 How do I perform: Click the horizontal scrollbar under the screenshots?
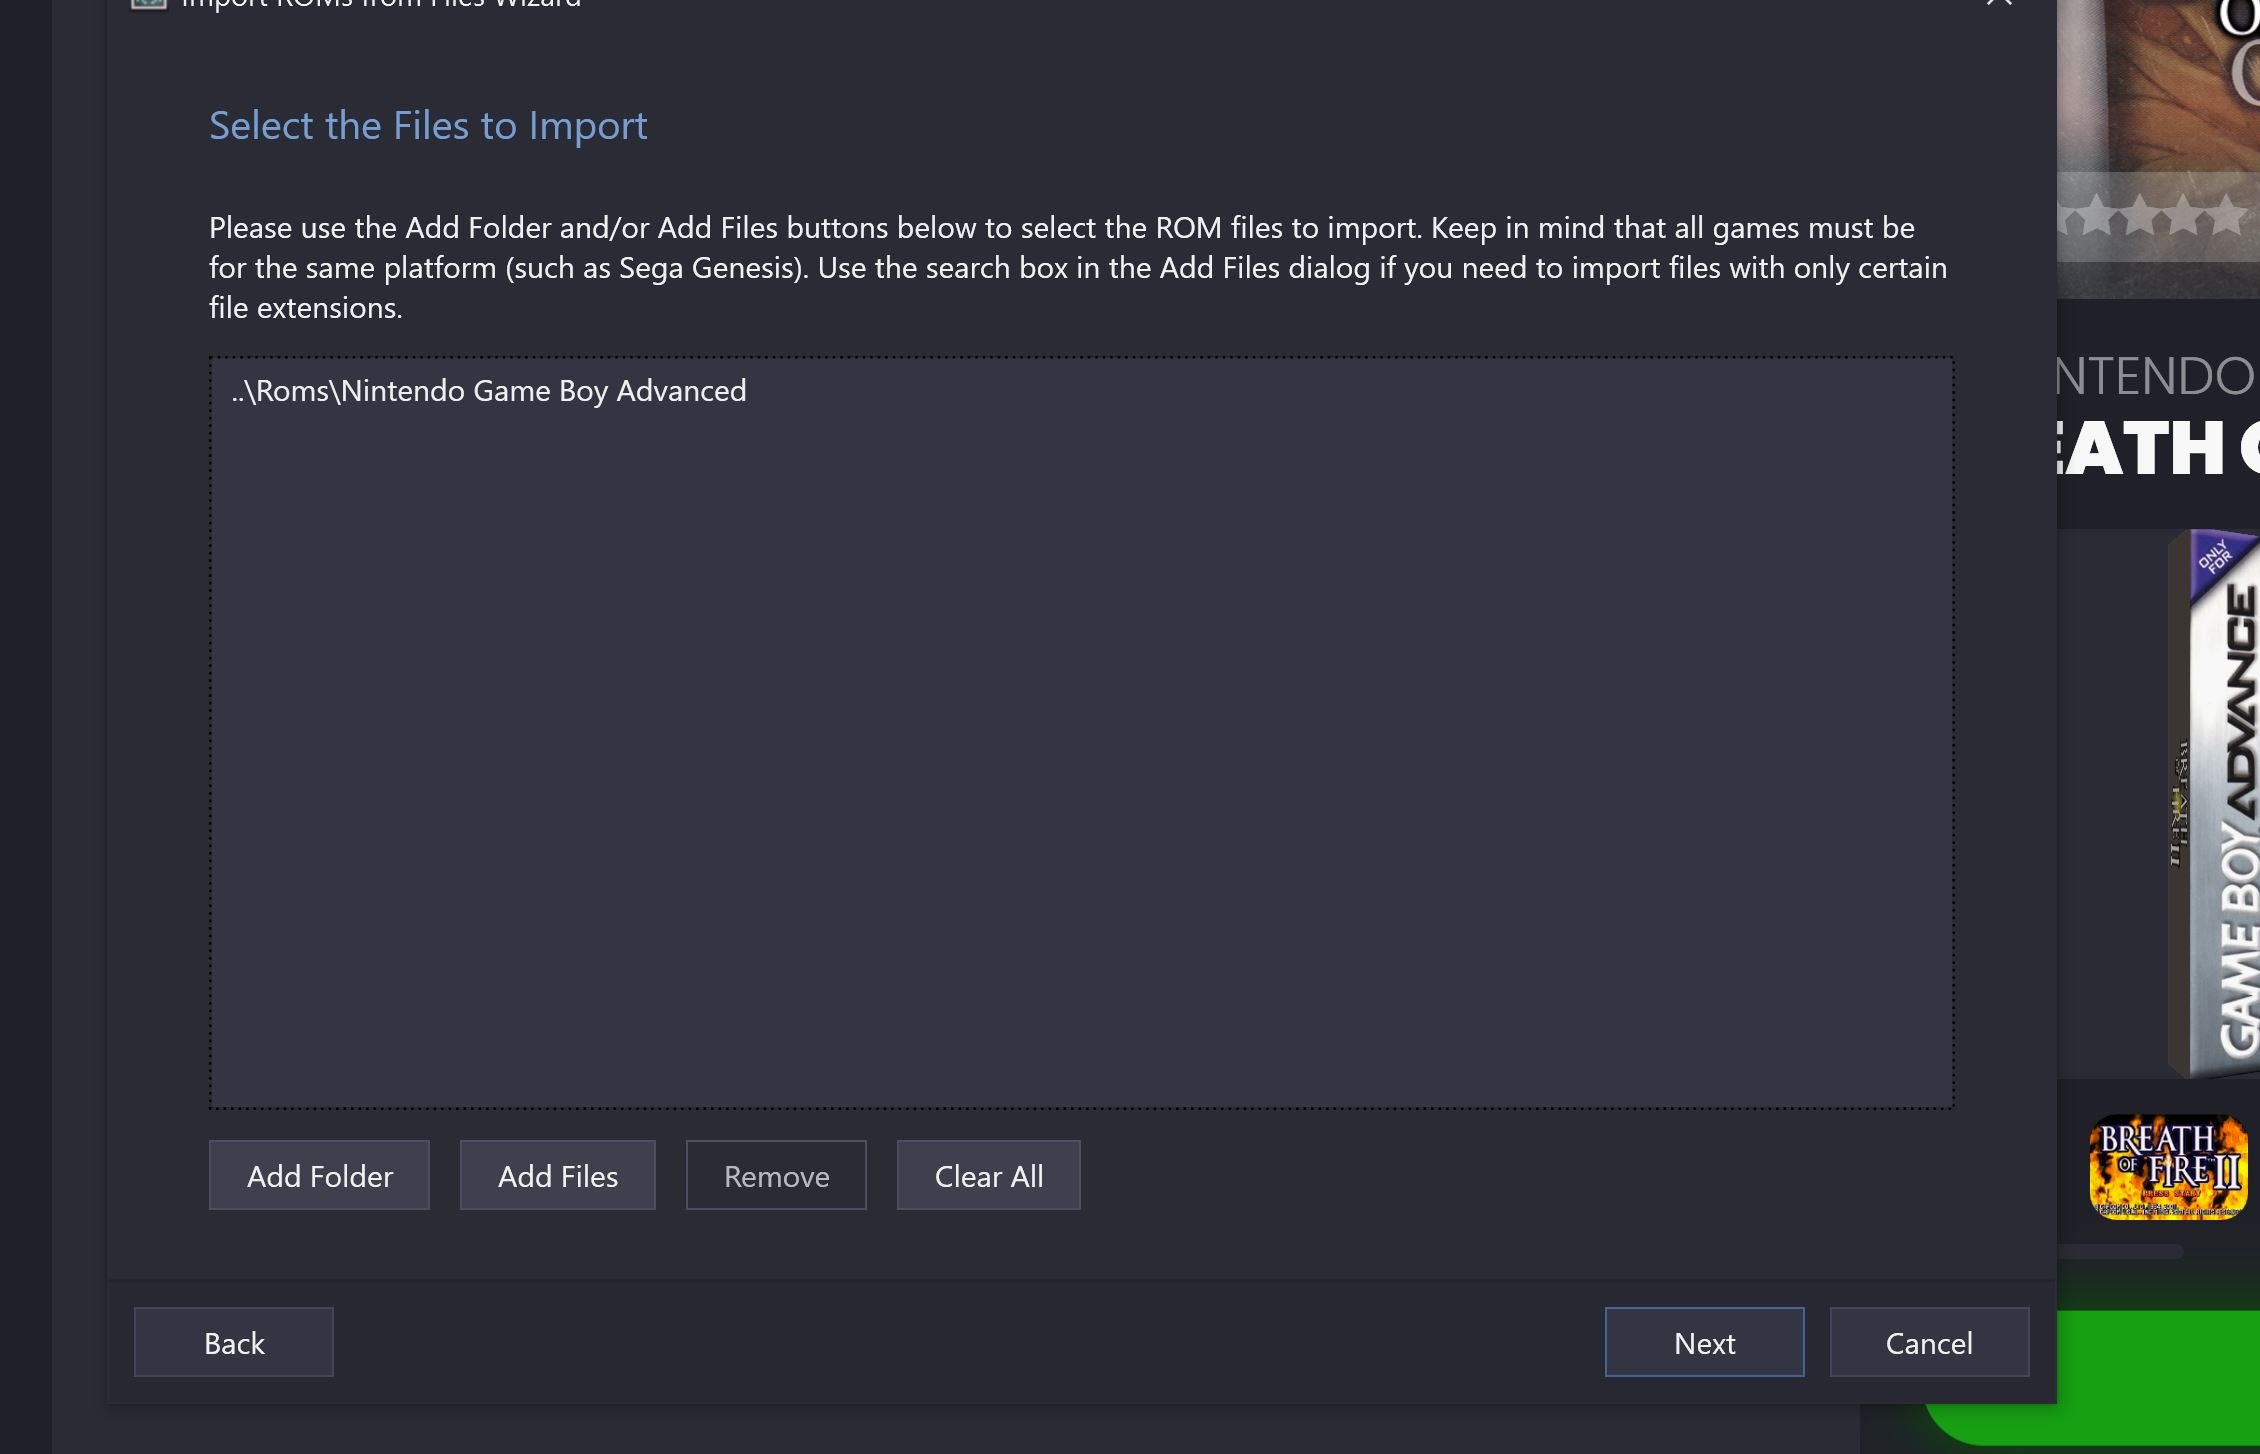[x=2120, y=1251]
